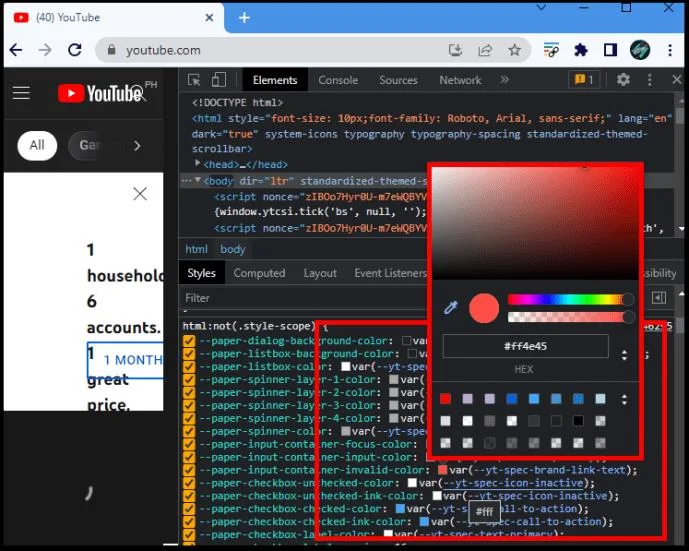Open YouTube hamburger guide menu

point(21,93)
